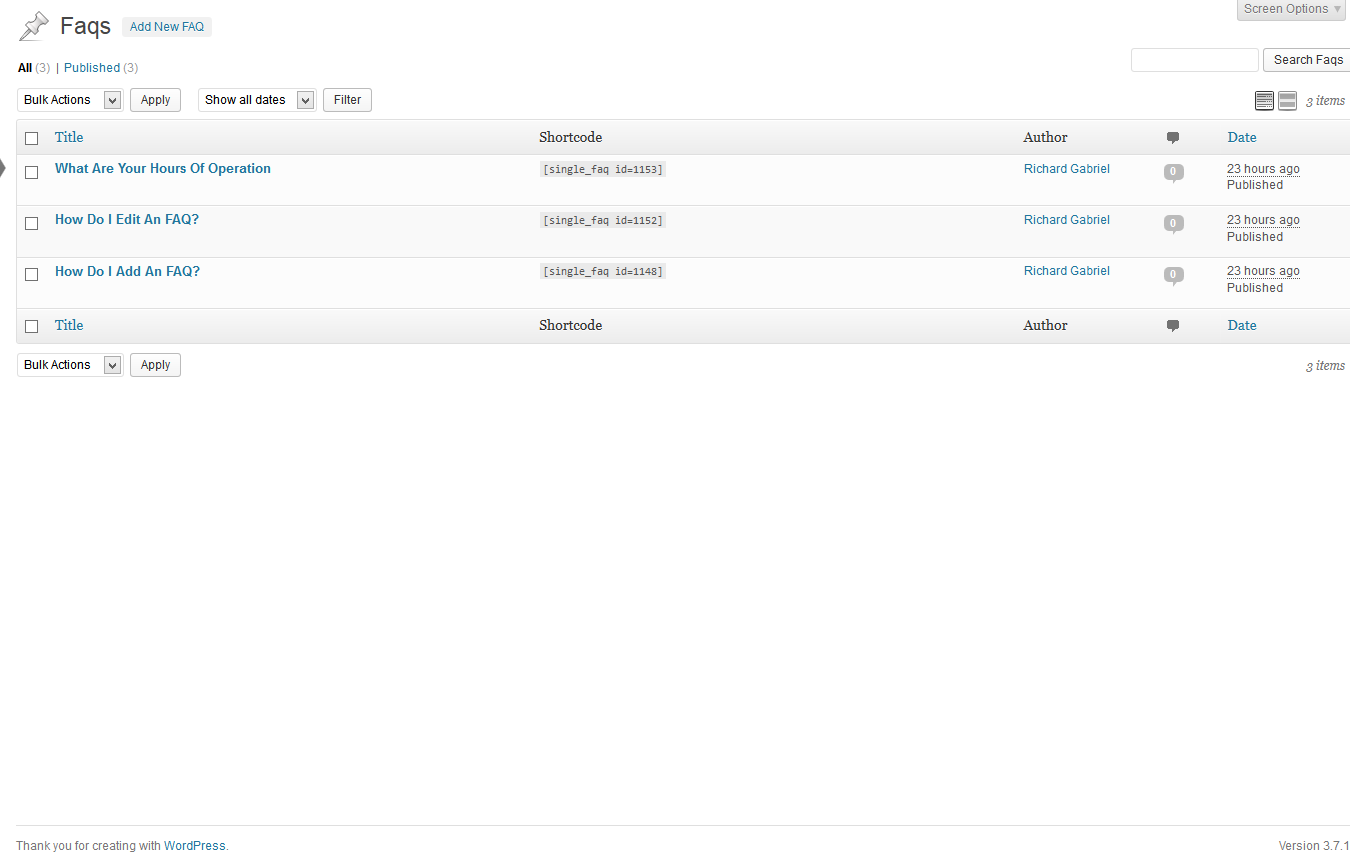Expand the Screen Options panel
This screenshot has height=861, width=1350.
(x=1292, y=9)
